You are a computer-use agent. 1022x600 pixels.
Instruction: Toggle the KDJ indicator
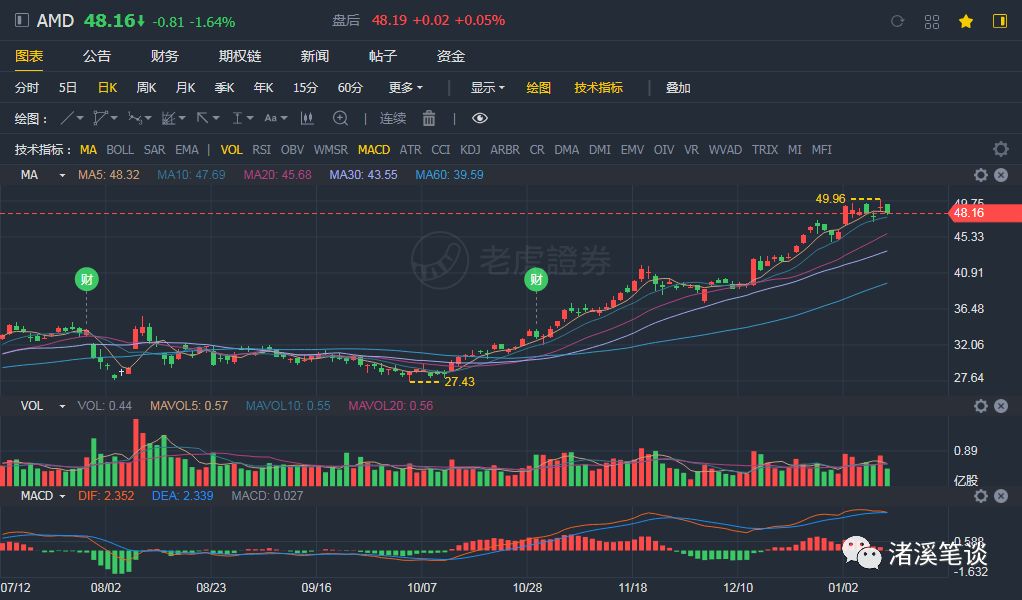(x=470, y=150)
